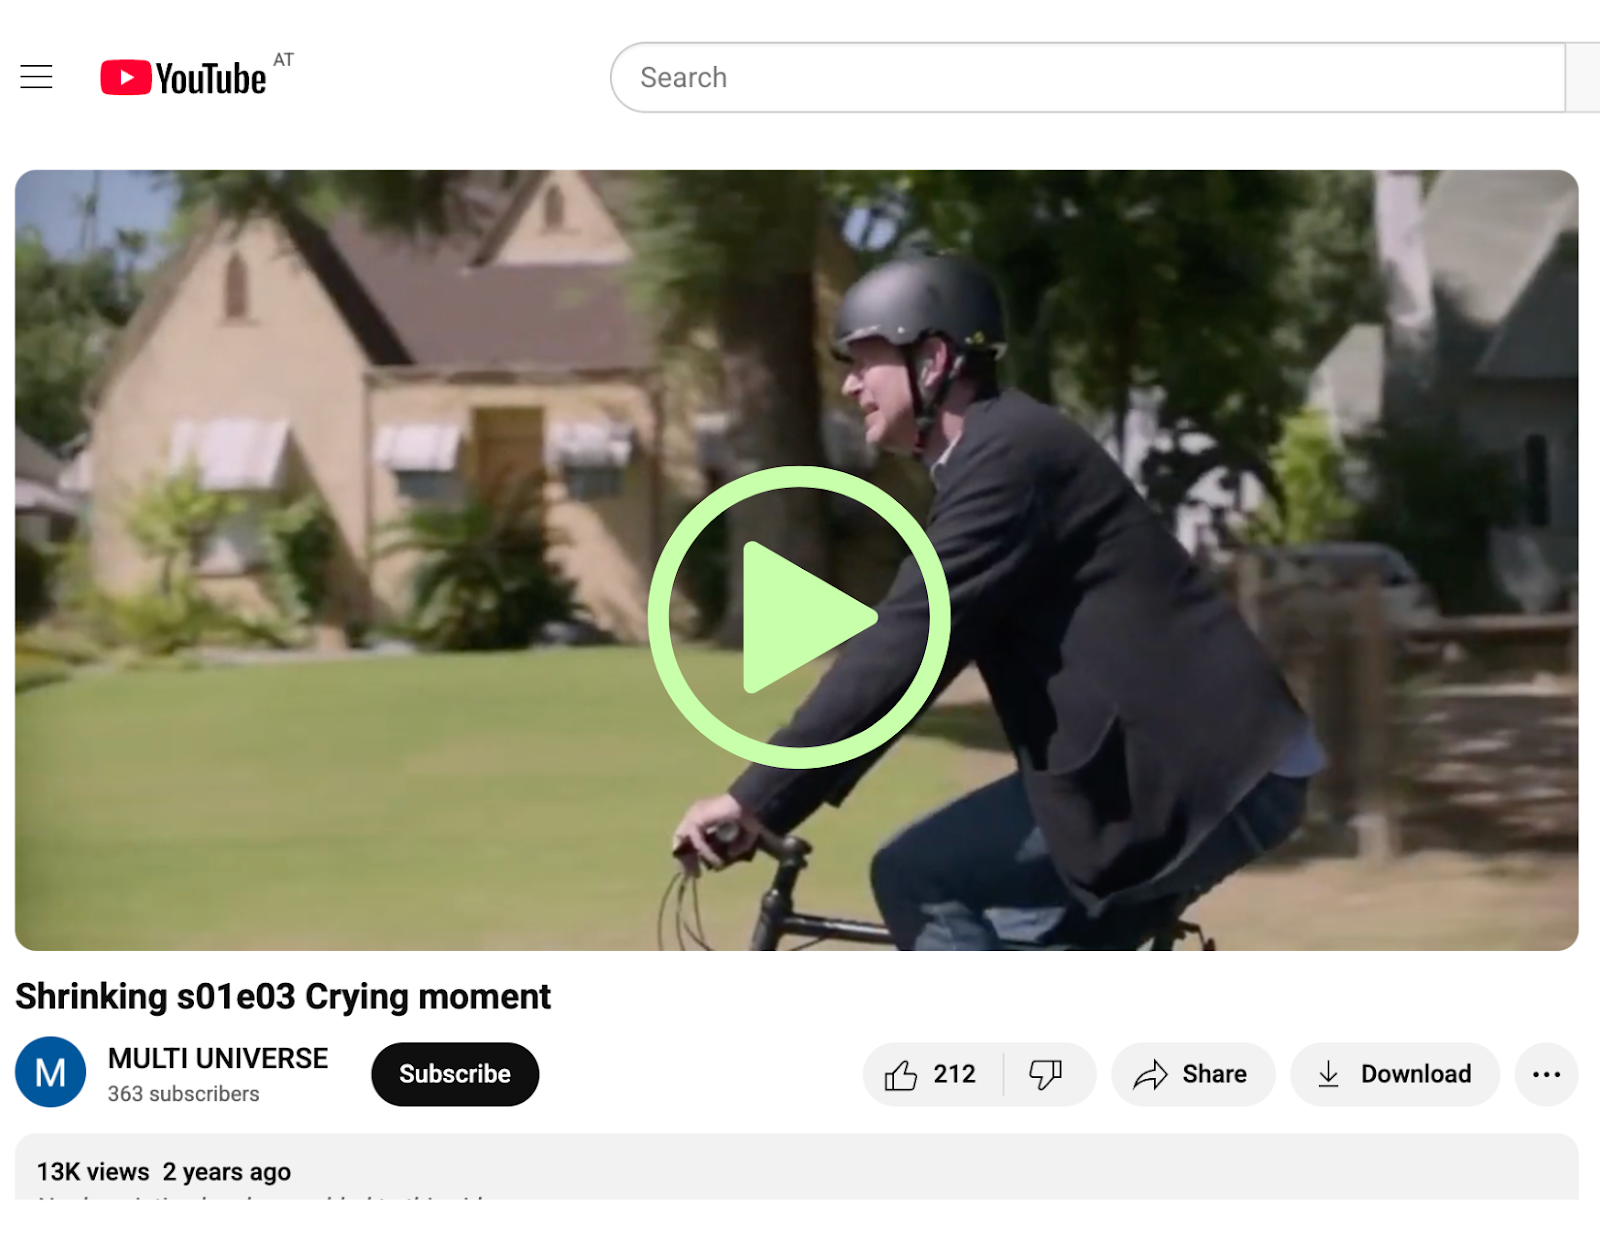Click the 212 likes count
Viewport: 1600px width, 1236px height.
pos(954,1075)
